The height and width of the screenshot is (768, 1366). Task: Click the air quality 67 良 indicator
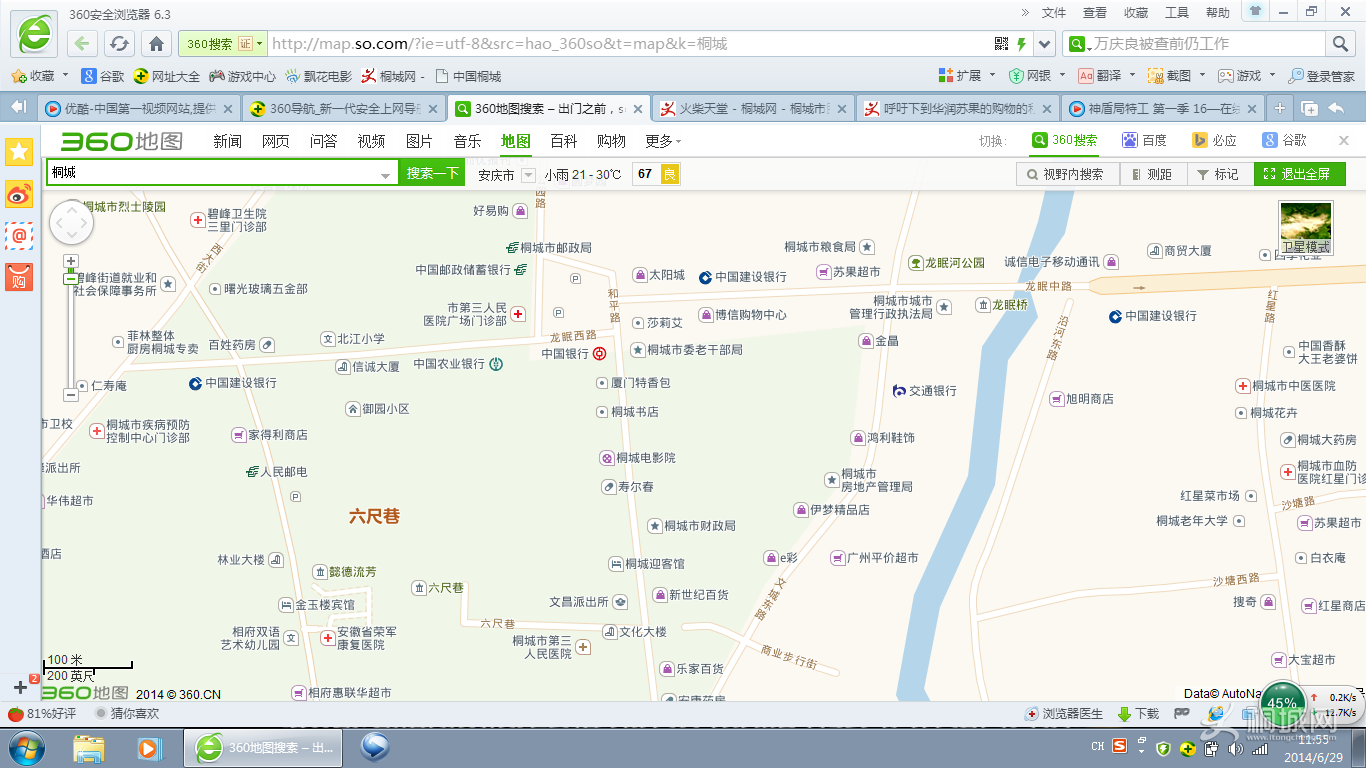pyautogui.click(x=656, y=174)
